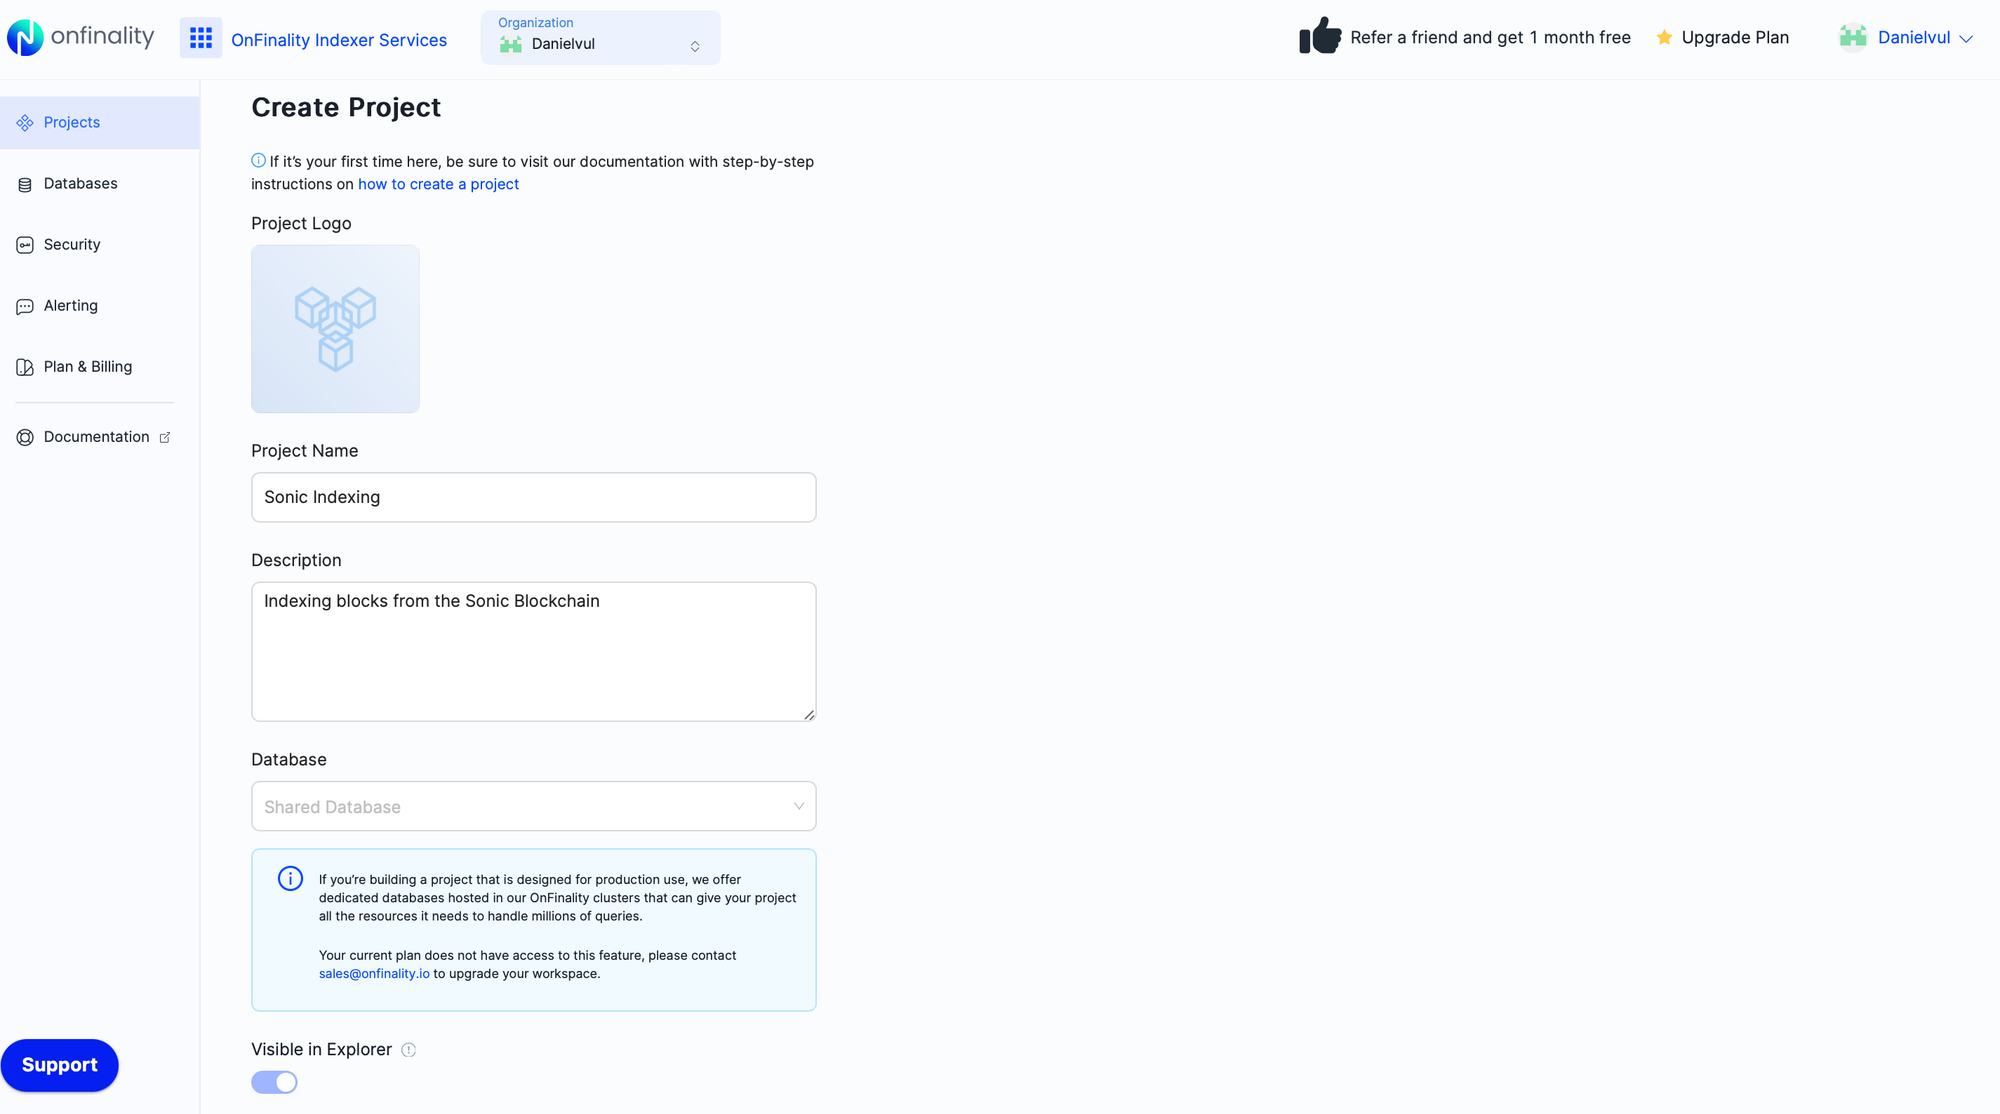
Task: Open the apps grid icon in the header
Action: [x=201, y=37]
